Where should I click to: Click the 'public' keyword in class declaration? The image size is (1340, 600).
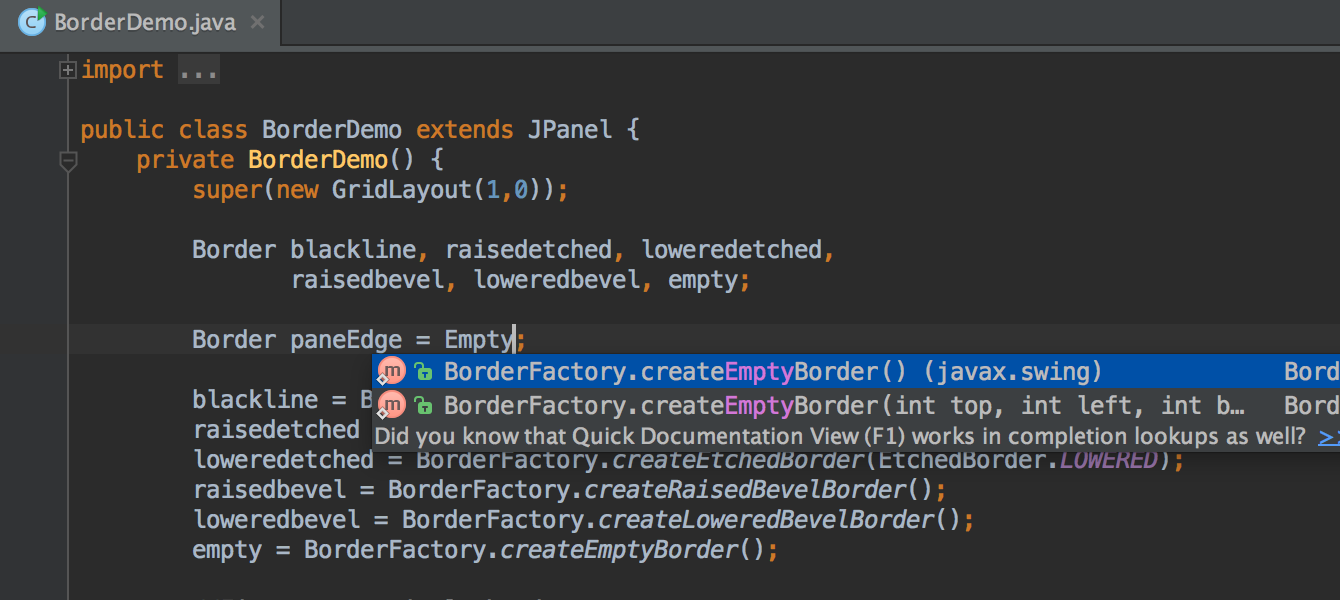click(x=122, y=130)
